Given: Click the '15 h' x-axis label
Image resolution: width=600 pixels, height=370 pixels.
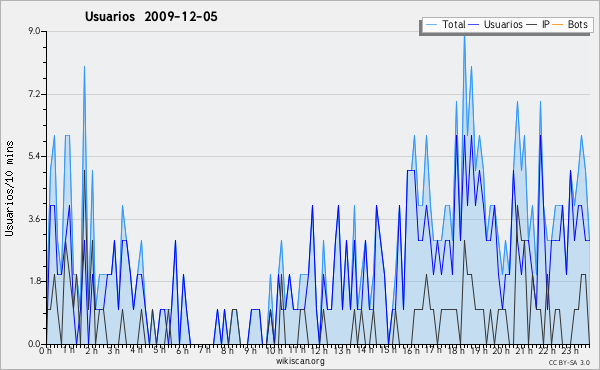Looking at the screenshot, I should click(x=388, y=350).
